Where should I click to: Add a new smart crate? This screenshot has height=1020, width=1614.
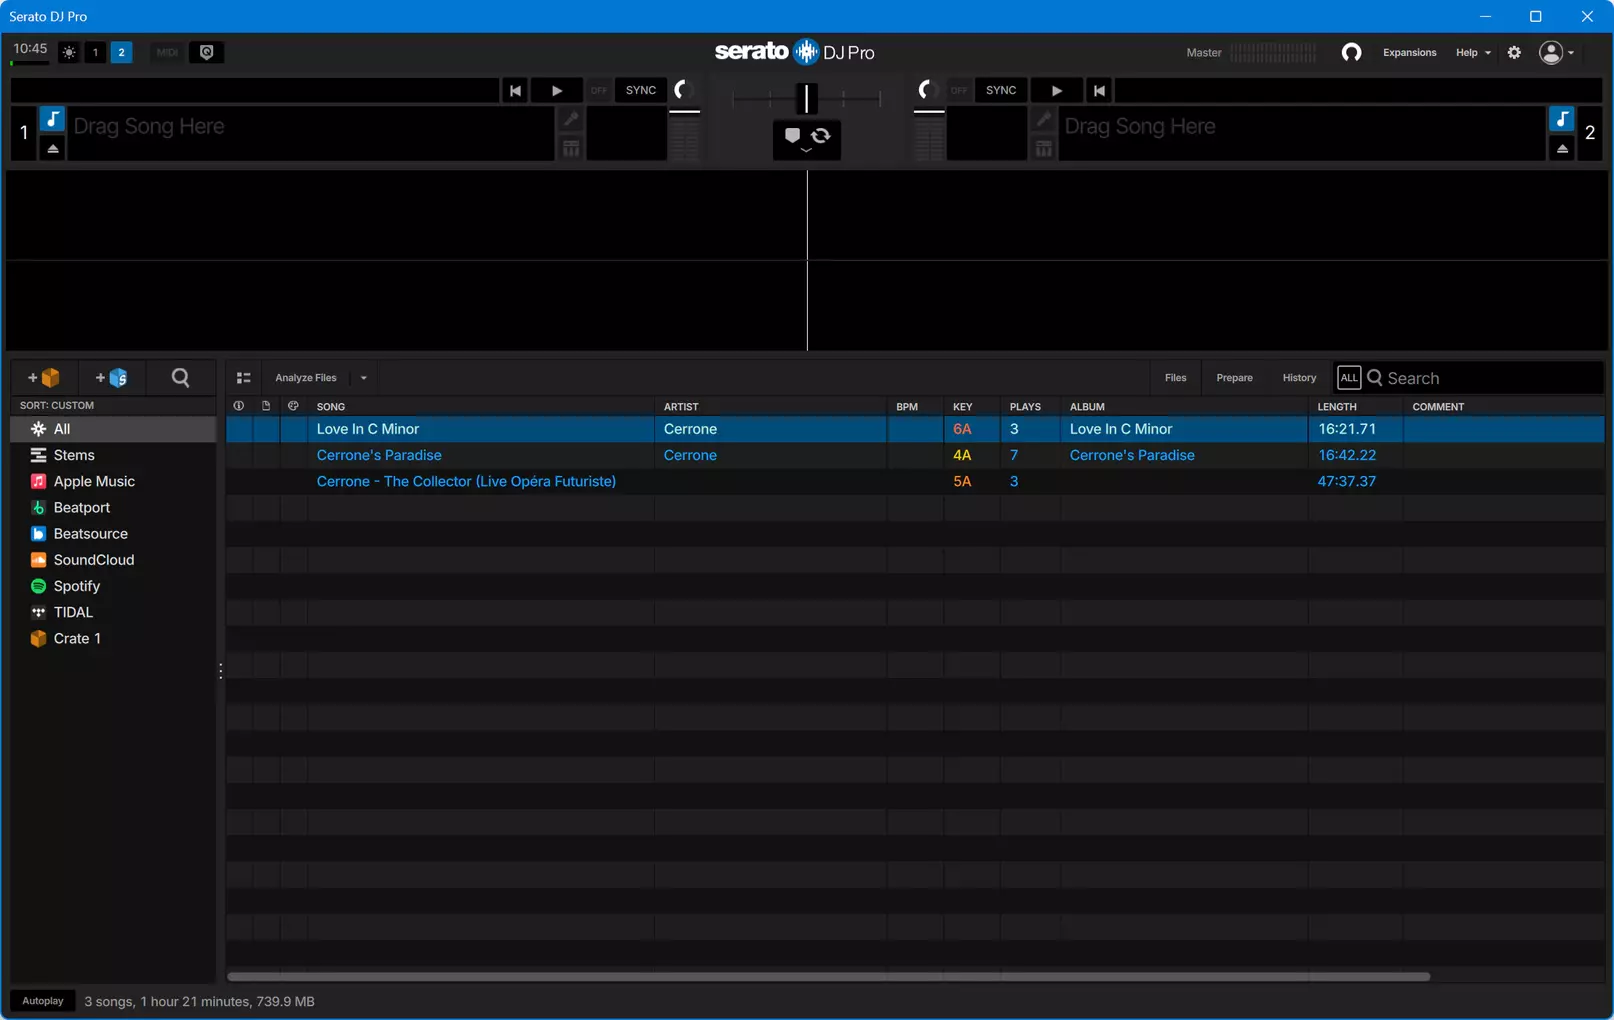(111, 378)
